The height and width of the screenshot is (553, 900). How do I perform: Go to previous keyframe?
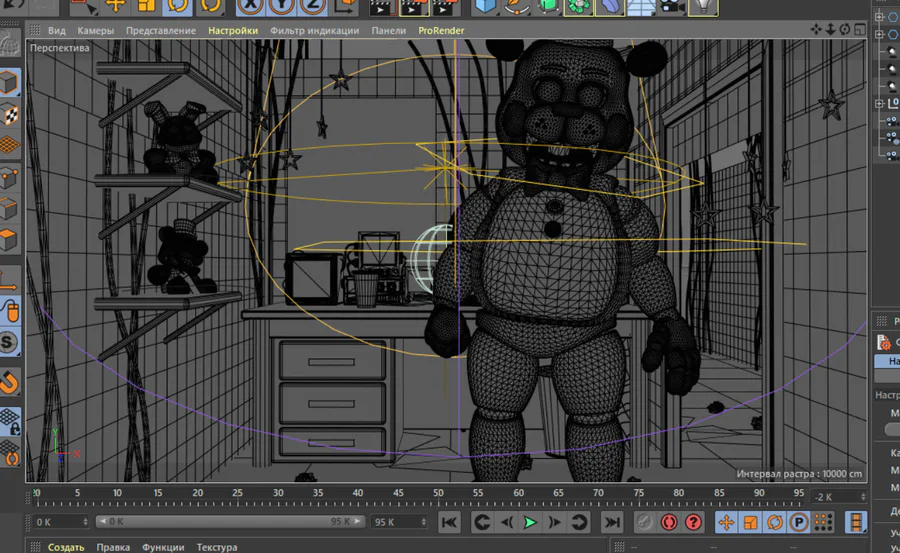point(482,523)
